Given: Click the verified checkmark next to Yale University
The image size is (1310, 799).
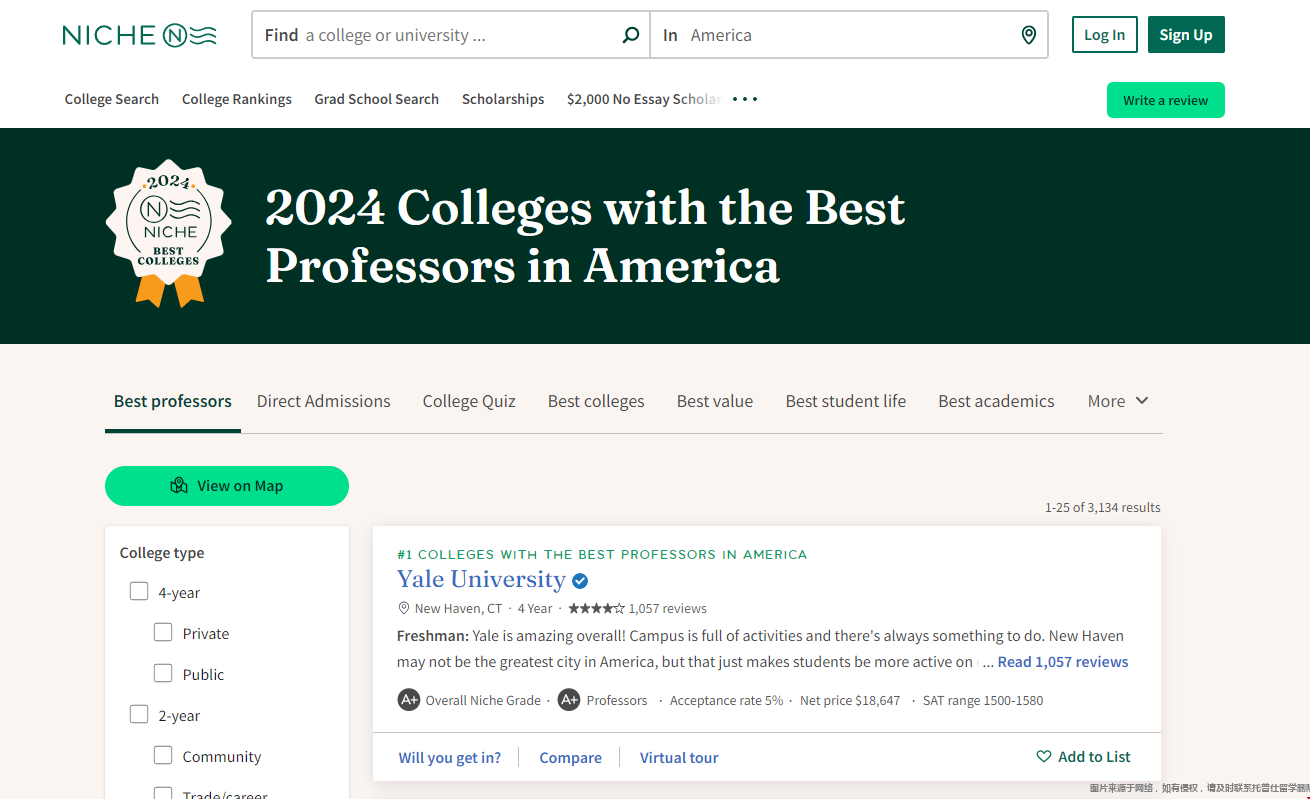Looking at the screenshot, I should (580, 580).
